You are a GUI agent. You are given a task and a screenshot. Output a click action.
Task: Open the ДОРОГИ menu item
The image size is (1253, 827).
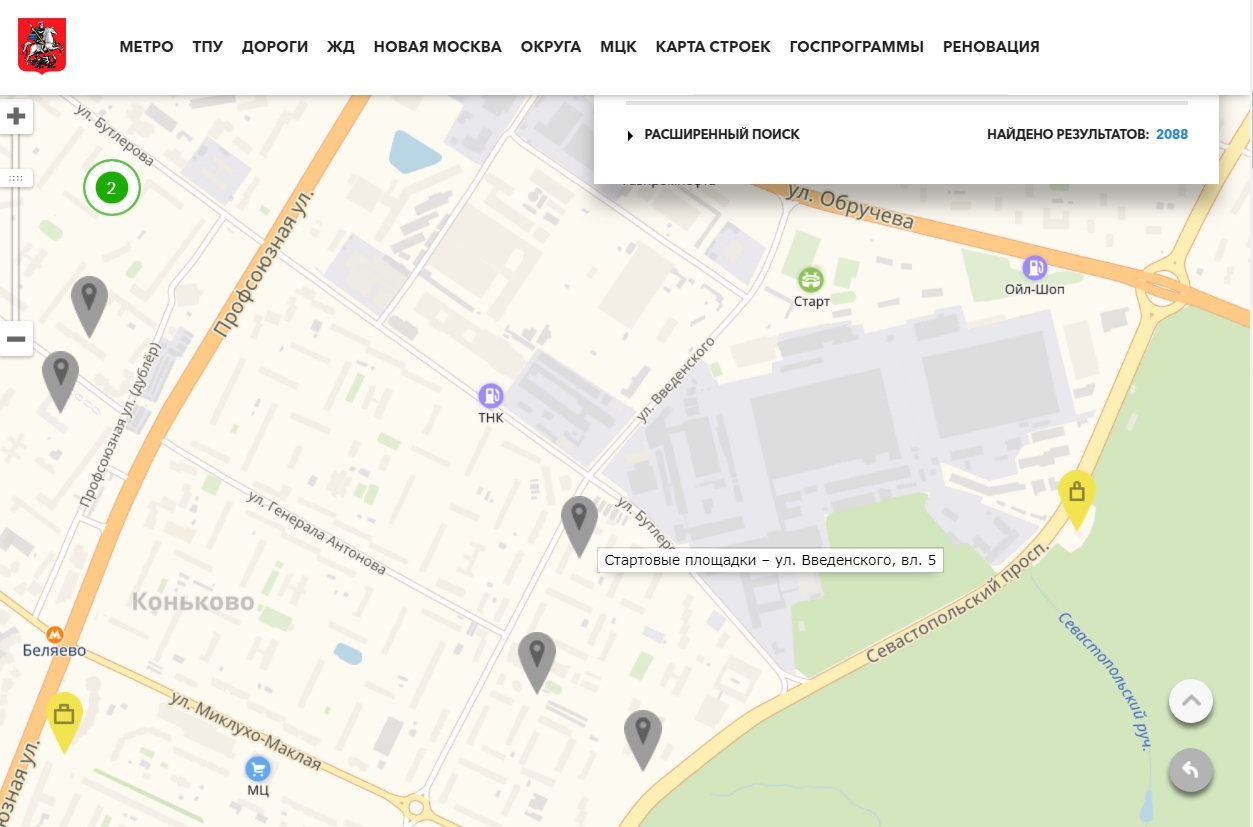point(275,47)
